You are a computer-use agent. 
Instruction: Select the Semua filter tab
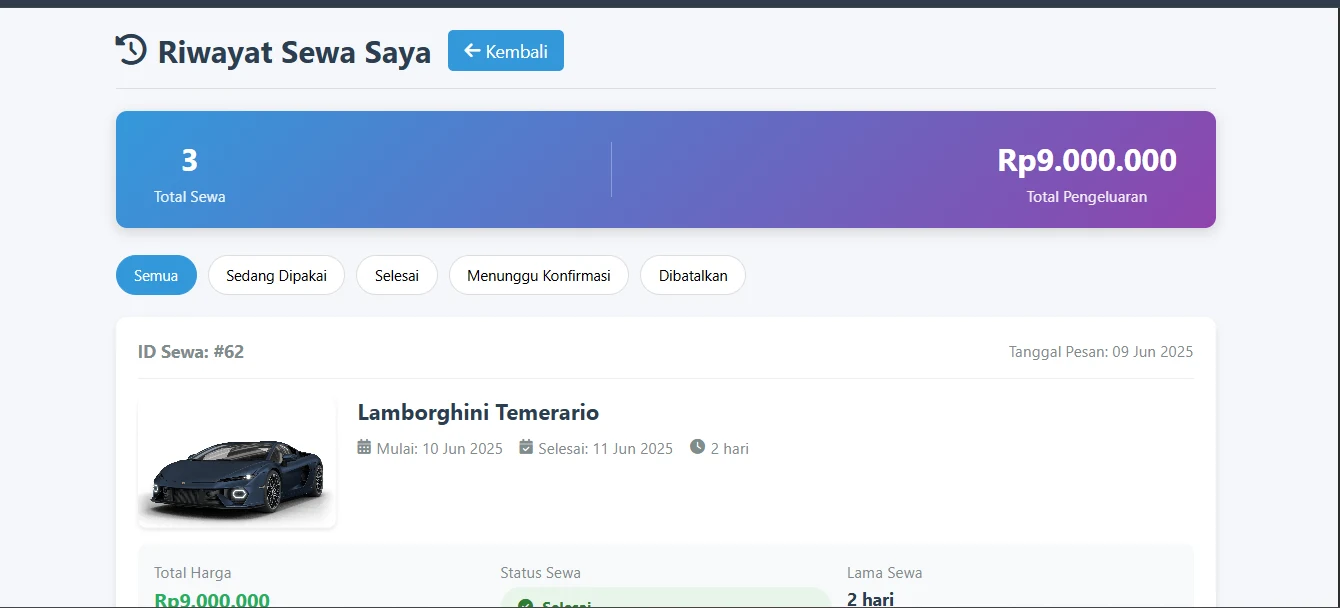tap(156, 275)
